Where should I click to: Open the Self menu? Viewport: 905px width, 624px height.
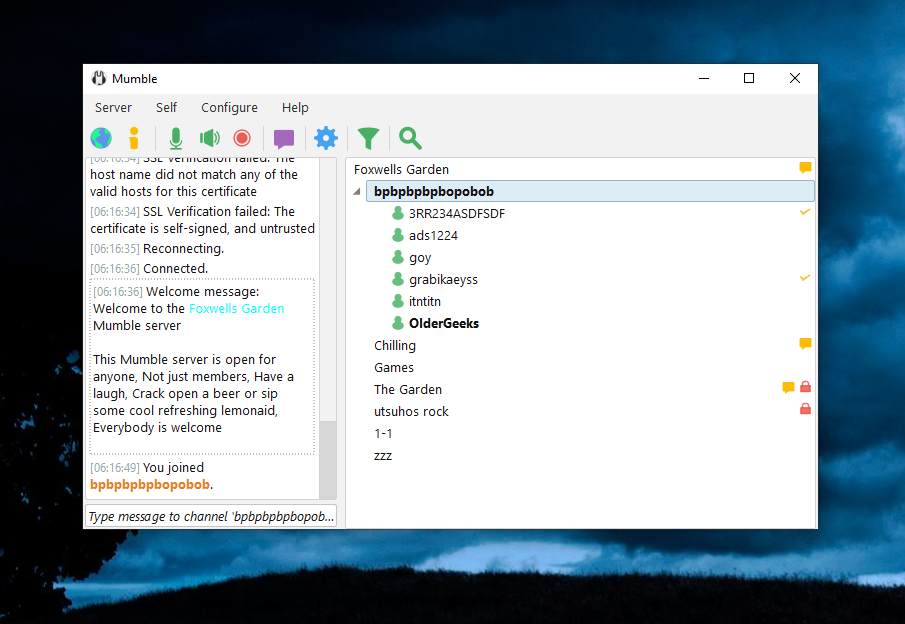pos(166,107)
